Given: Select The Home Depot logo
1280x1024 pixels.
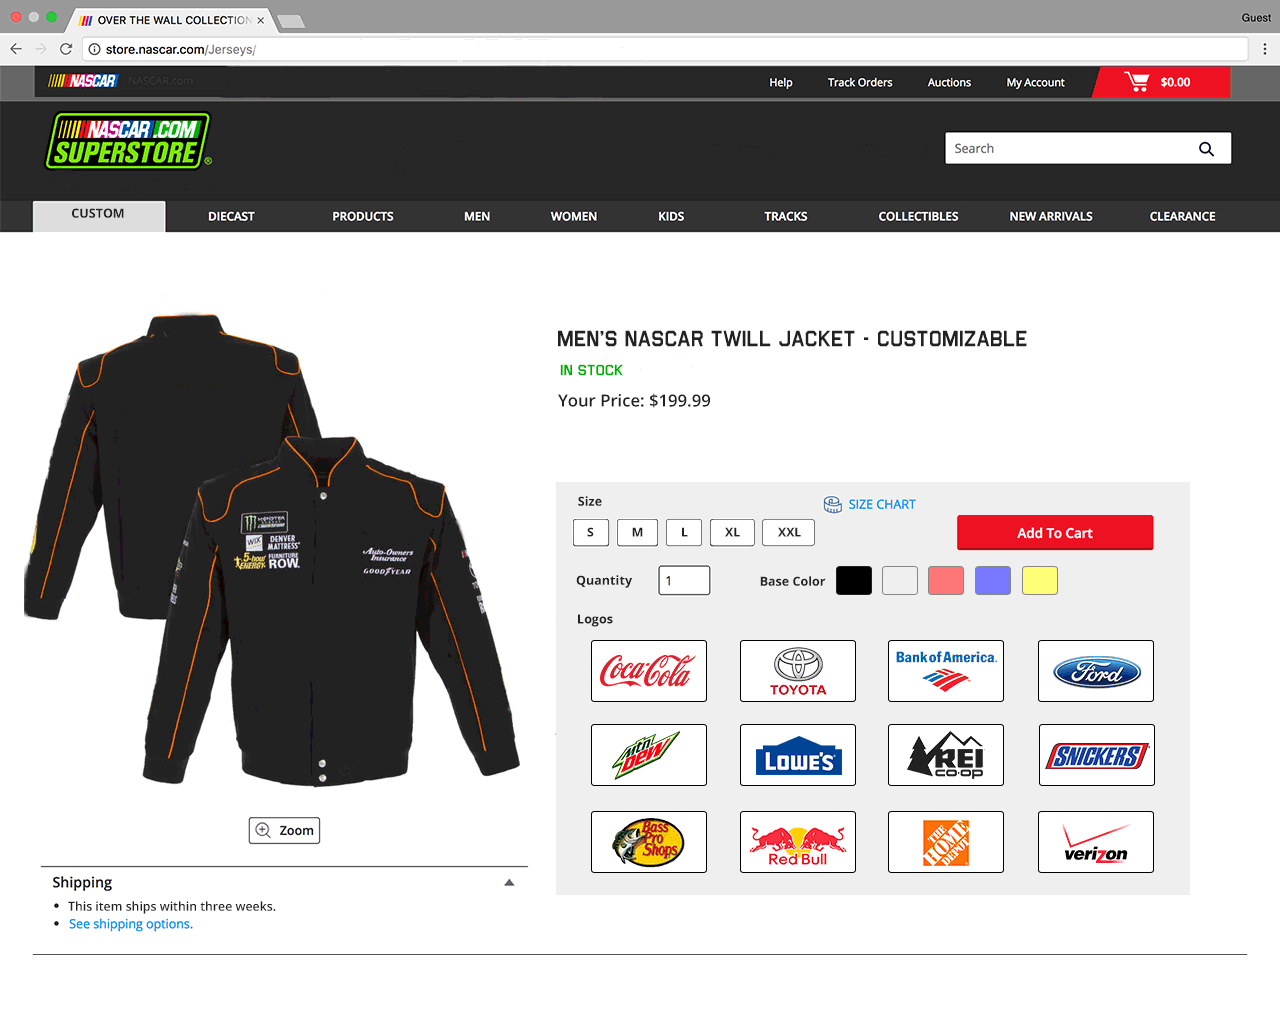Looking at the screenshot, I should coord(946,842).
